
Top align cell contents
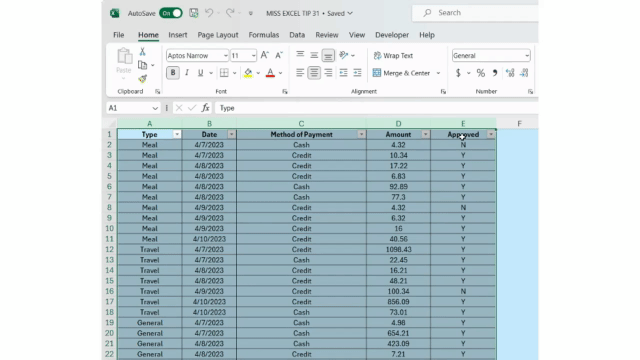pos(300,55)
